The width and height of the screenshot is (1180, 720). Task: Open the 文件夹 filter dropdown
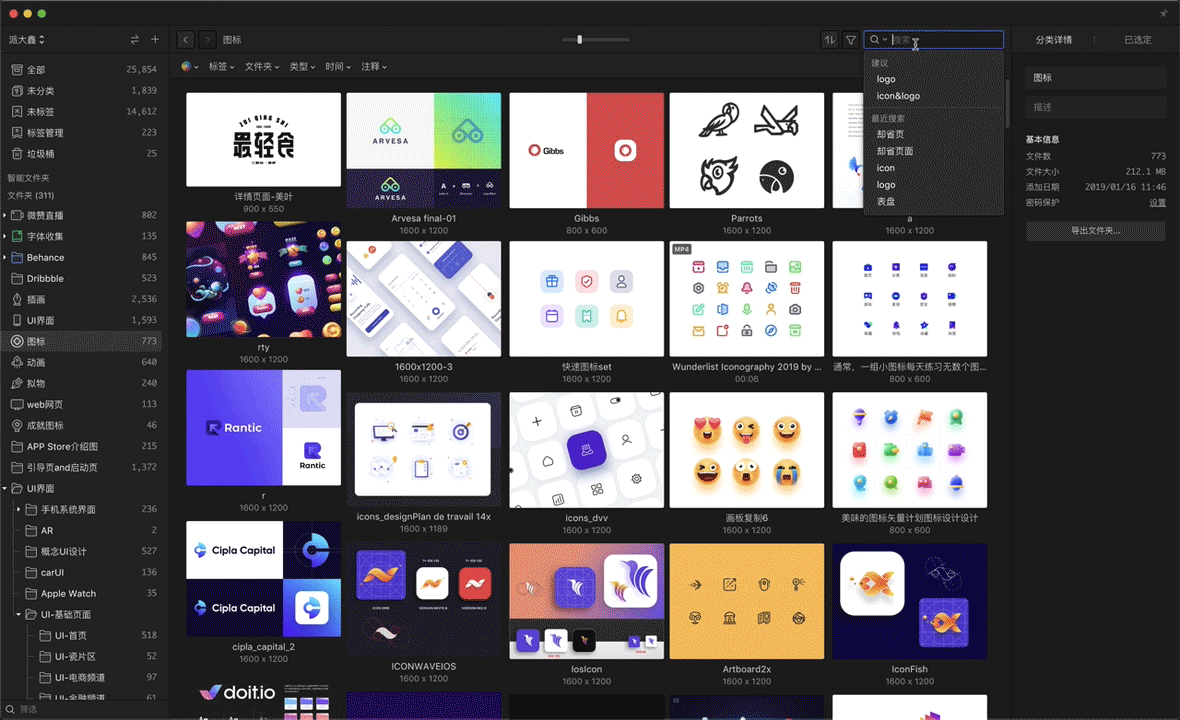click(x=262, y=66)
